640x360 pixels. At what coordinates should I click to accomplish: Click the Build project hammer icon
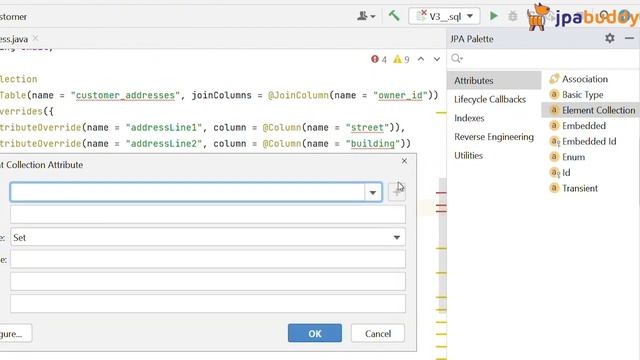(x=394, y=16)
